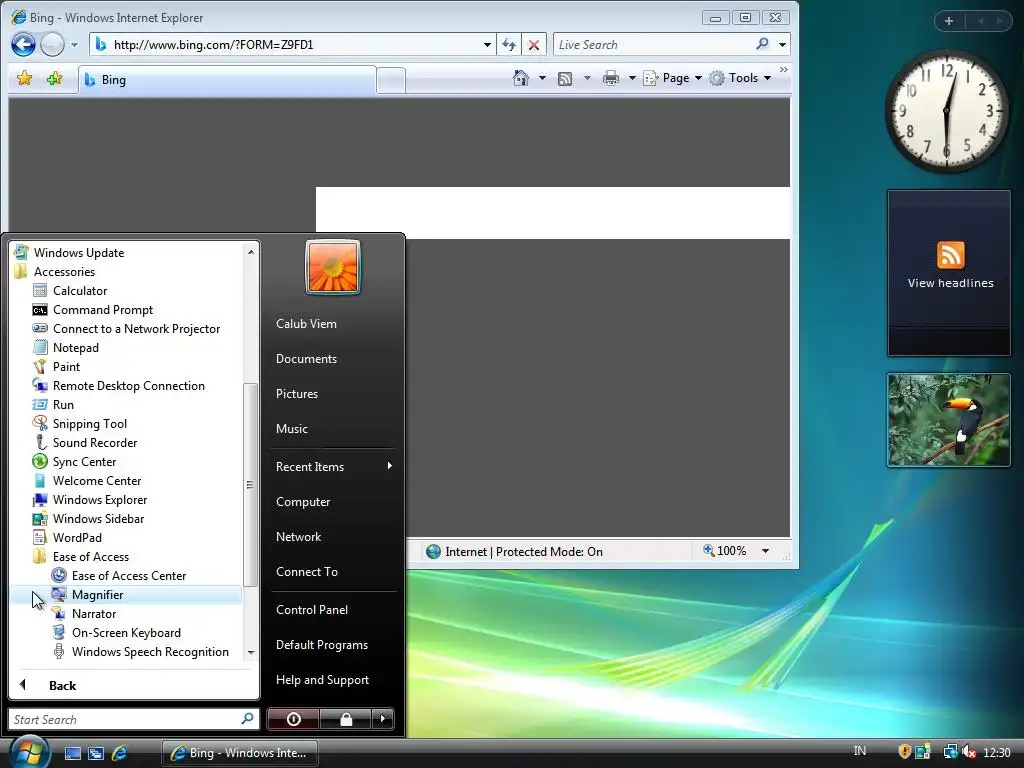Click the Start menu lock button

click(x=345, y=719)
